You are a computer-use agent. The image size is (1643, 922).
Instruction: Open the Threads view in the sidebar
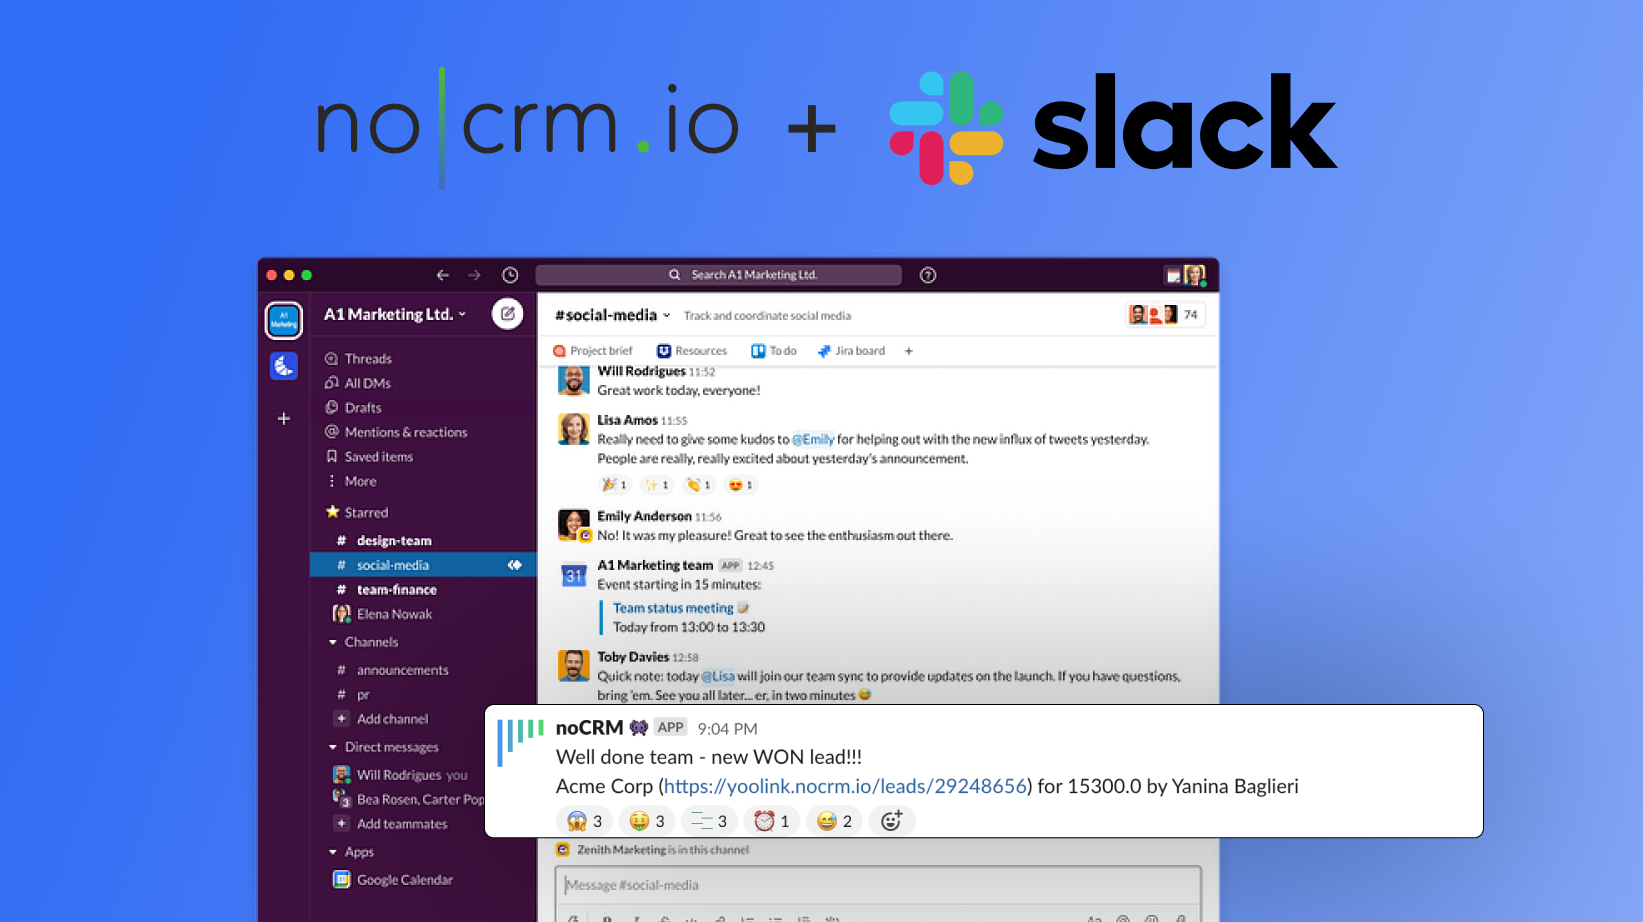pyautogui.click(x=366, y=358)
